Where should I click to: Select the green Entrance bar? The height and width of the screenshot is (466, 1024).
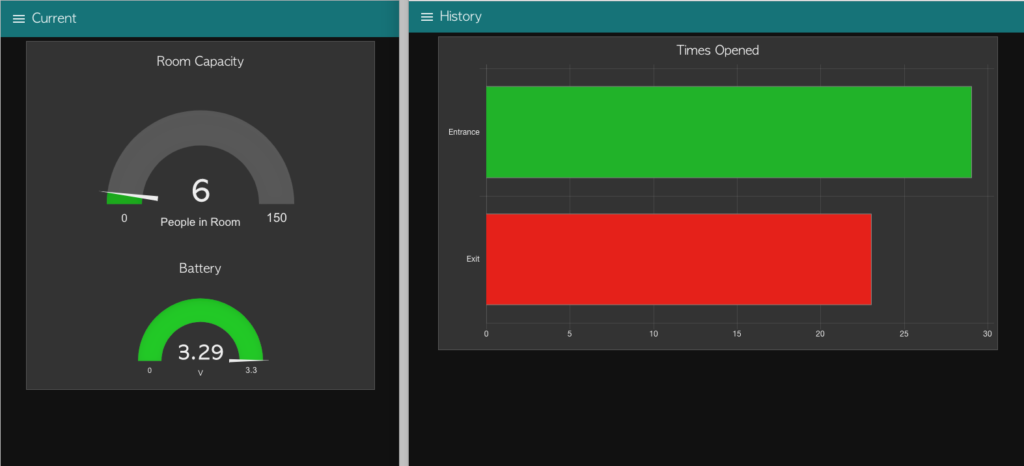click(x=729, y=132)
